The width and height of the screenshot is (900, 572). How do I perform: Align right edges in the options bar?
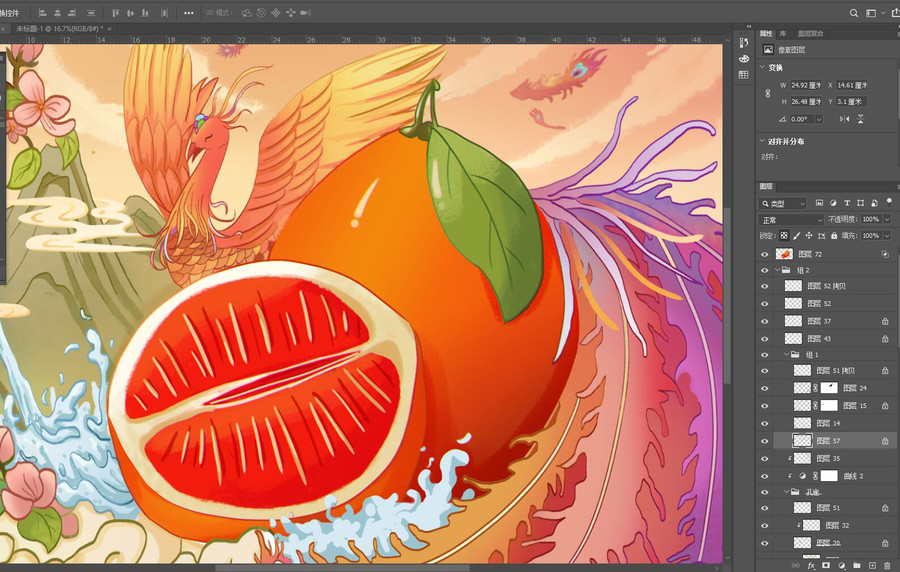72,13
